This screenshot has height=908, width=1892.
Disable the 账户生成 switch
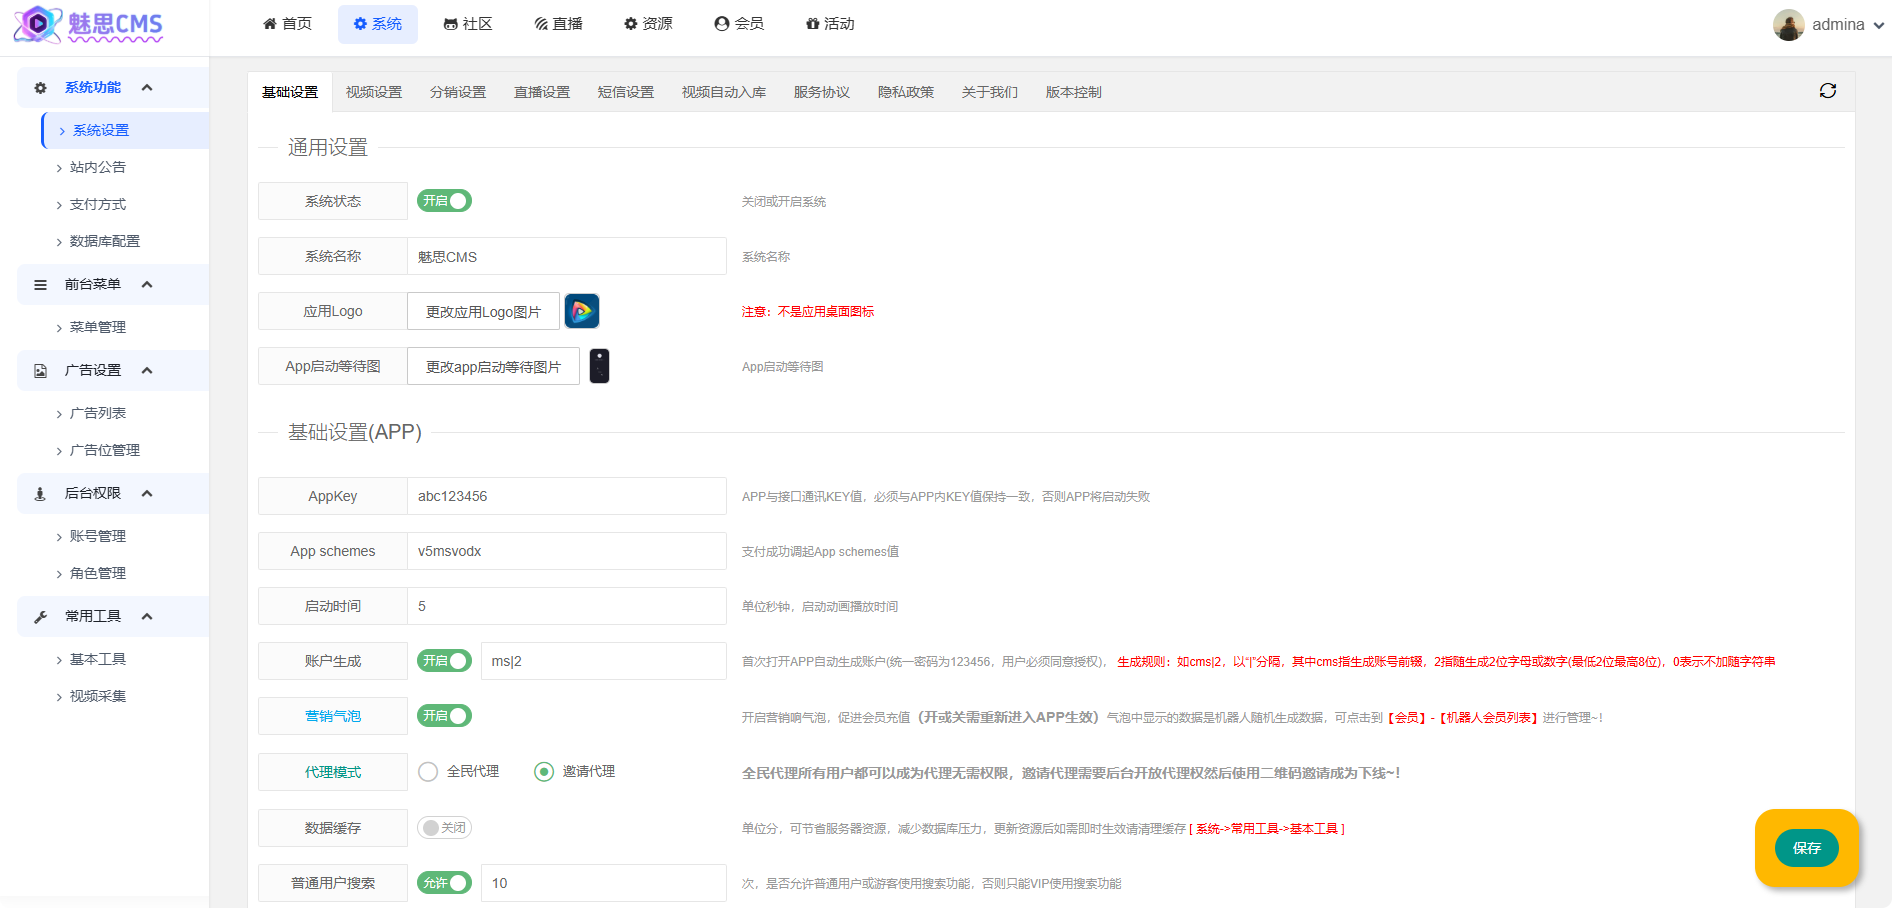tap(444, 661)
